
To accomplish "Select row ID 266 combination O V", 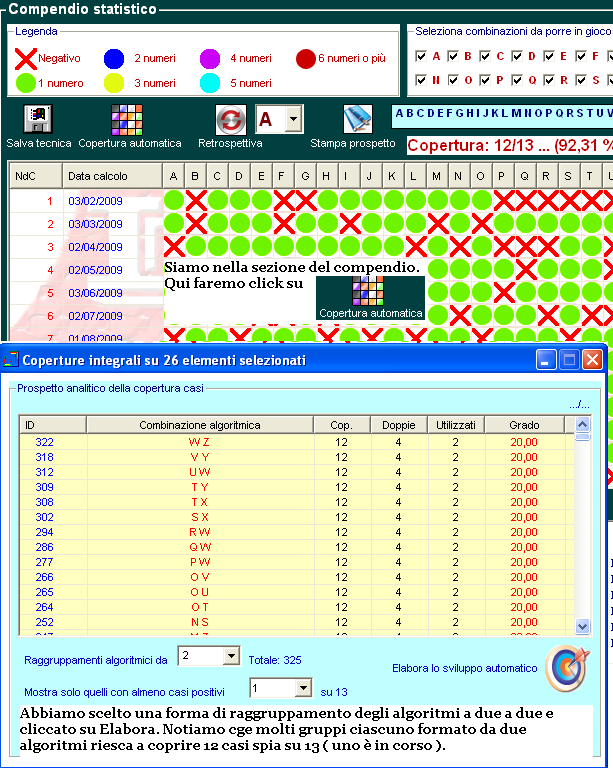I will (x=296, y=577).
